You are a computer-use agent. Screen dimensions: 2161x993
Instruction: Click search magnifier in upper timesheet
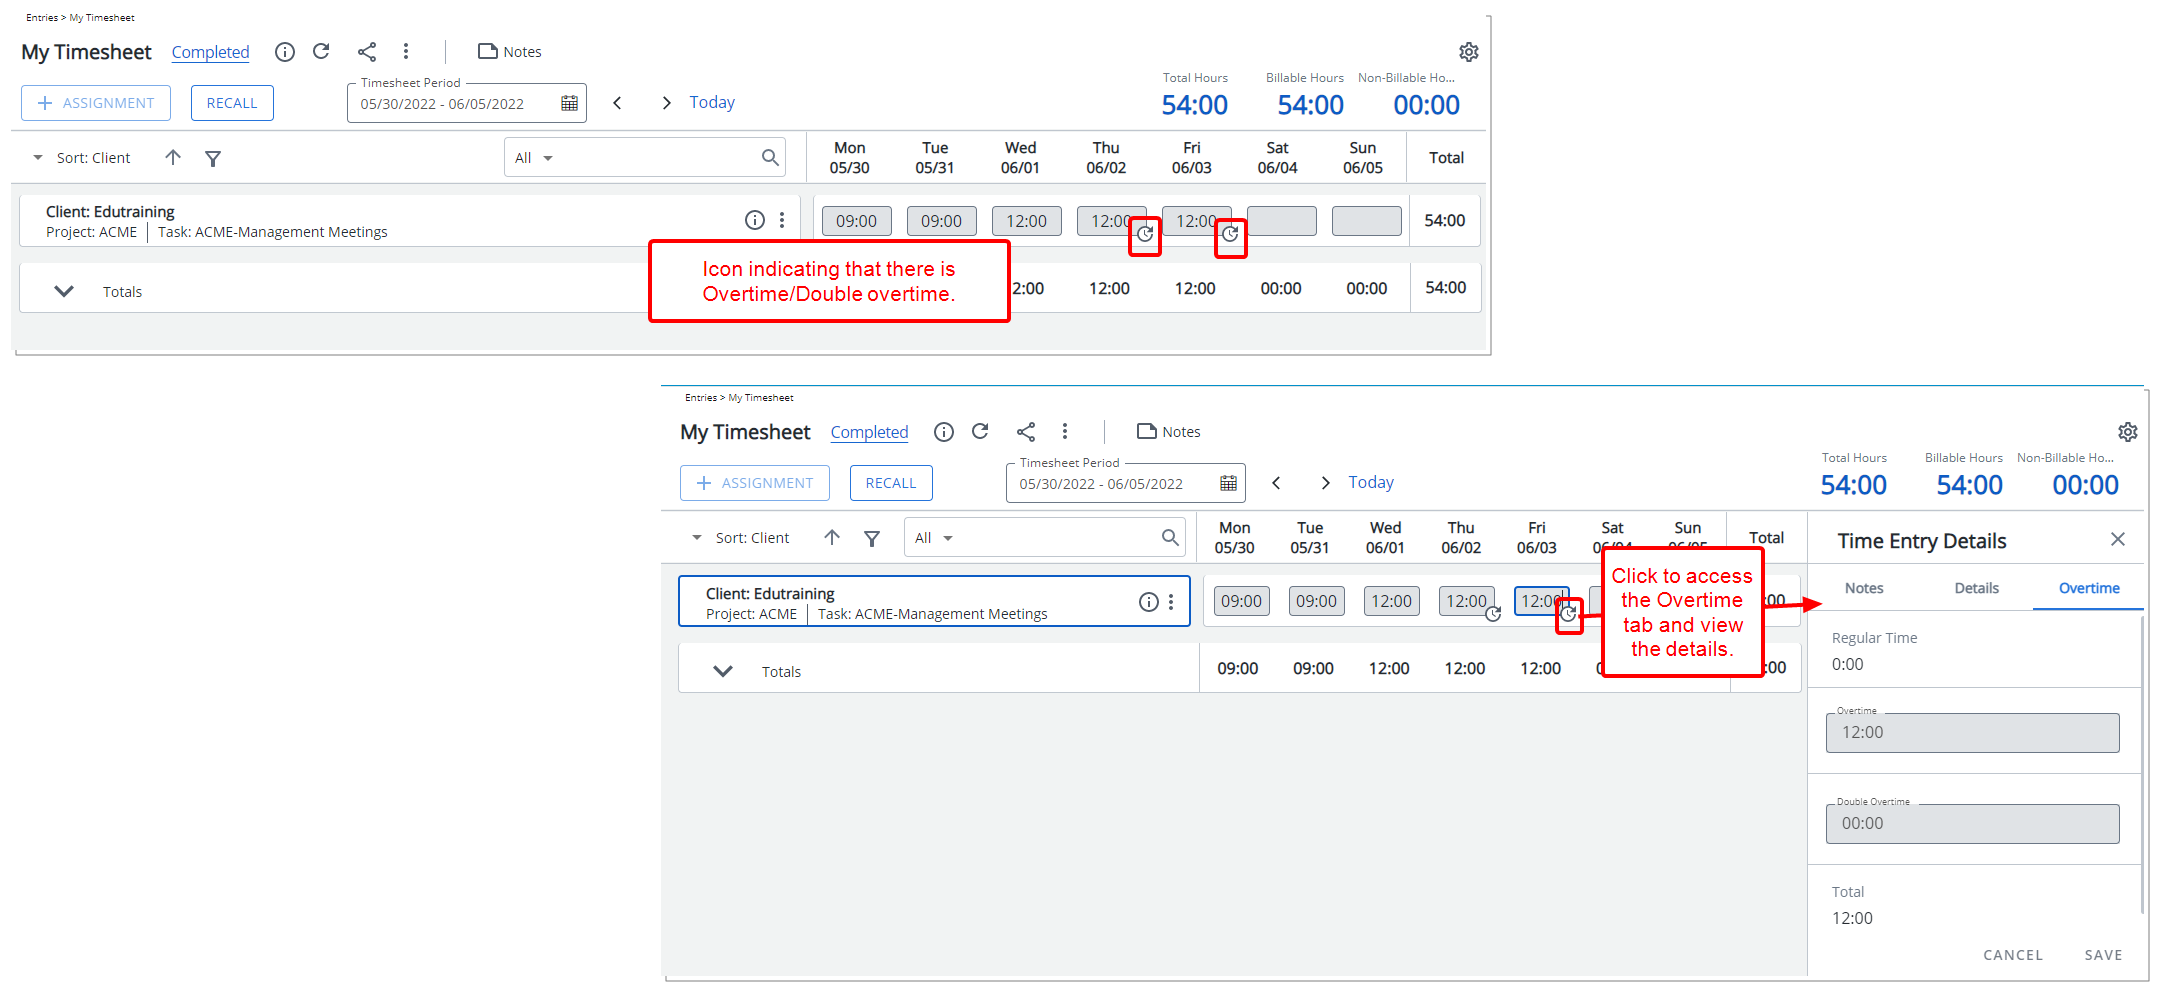point(770,157)
